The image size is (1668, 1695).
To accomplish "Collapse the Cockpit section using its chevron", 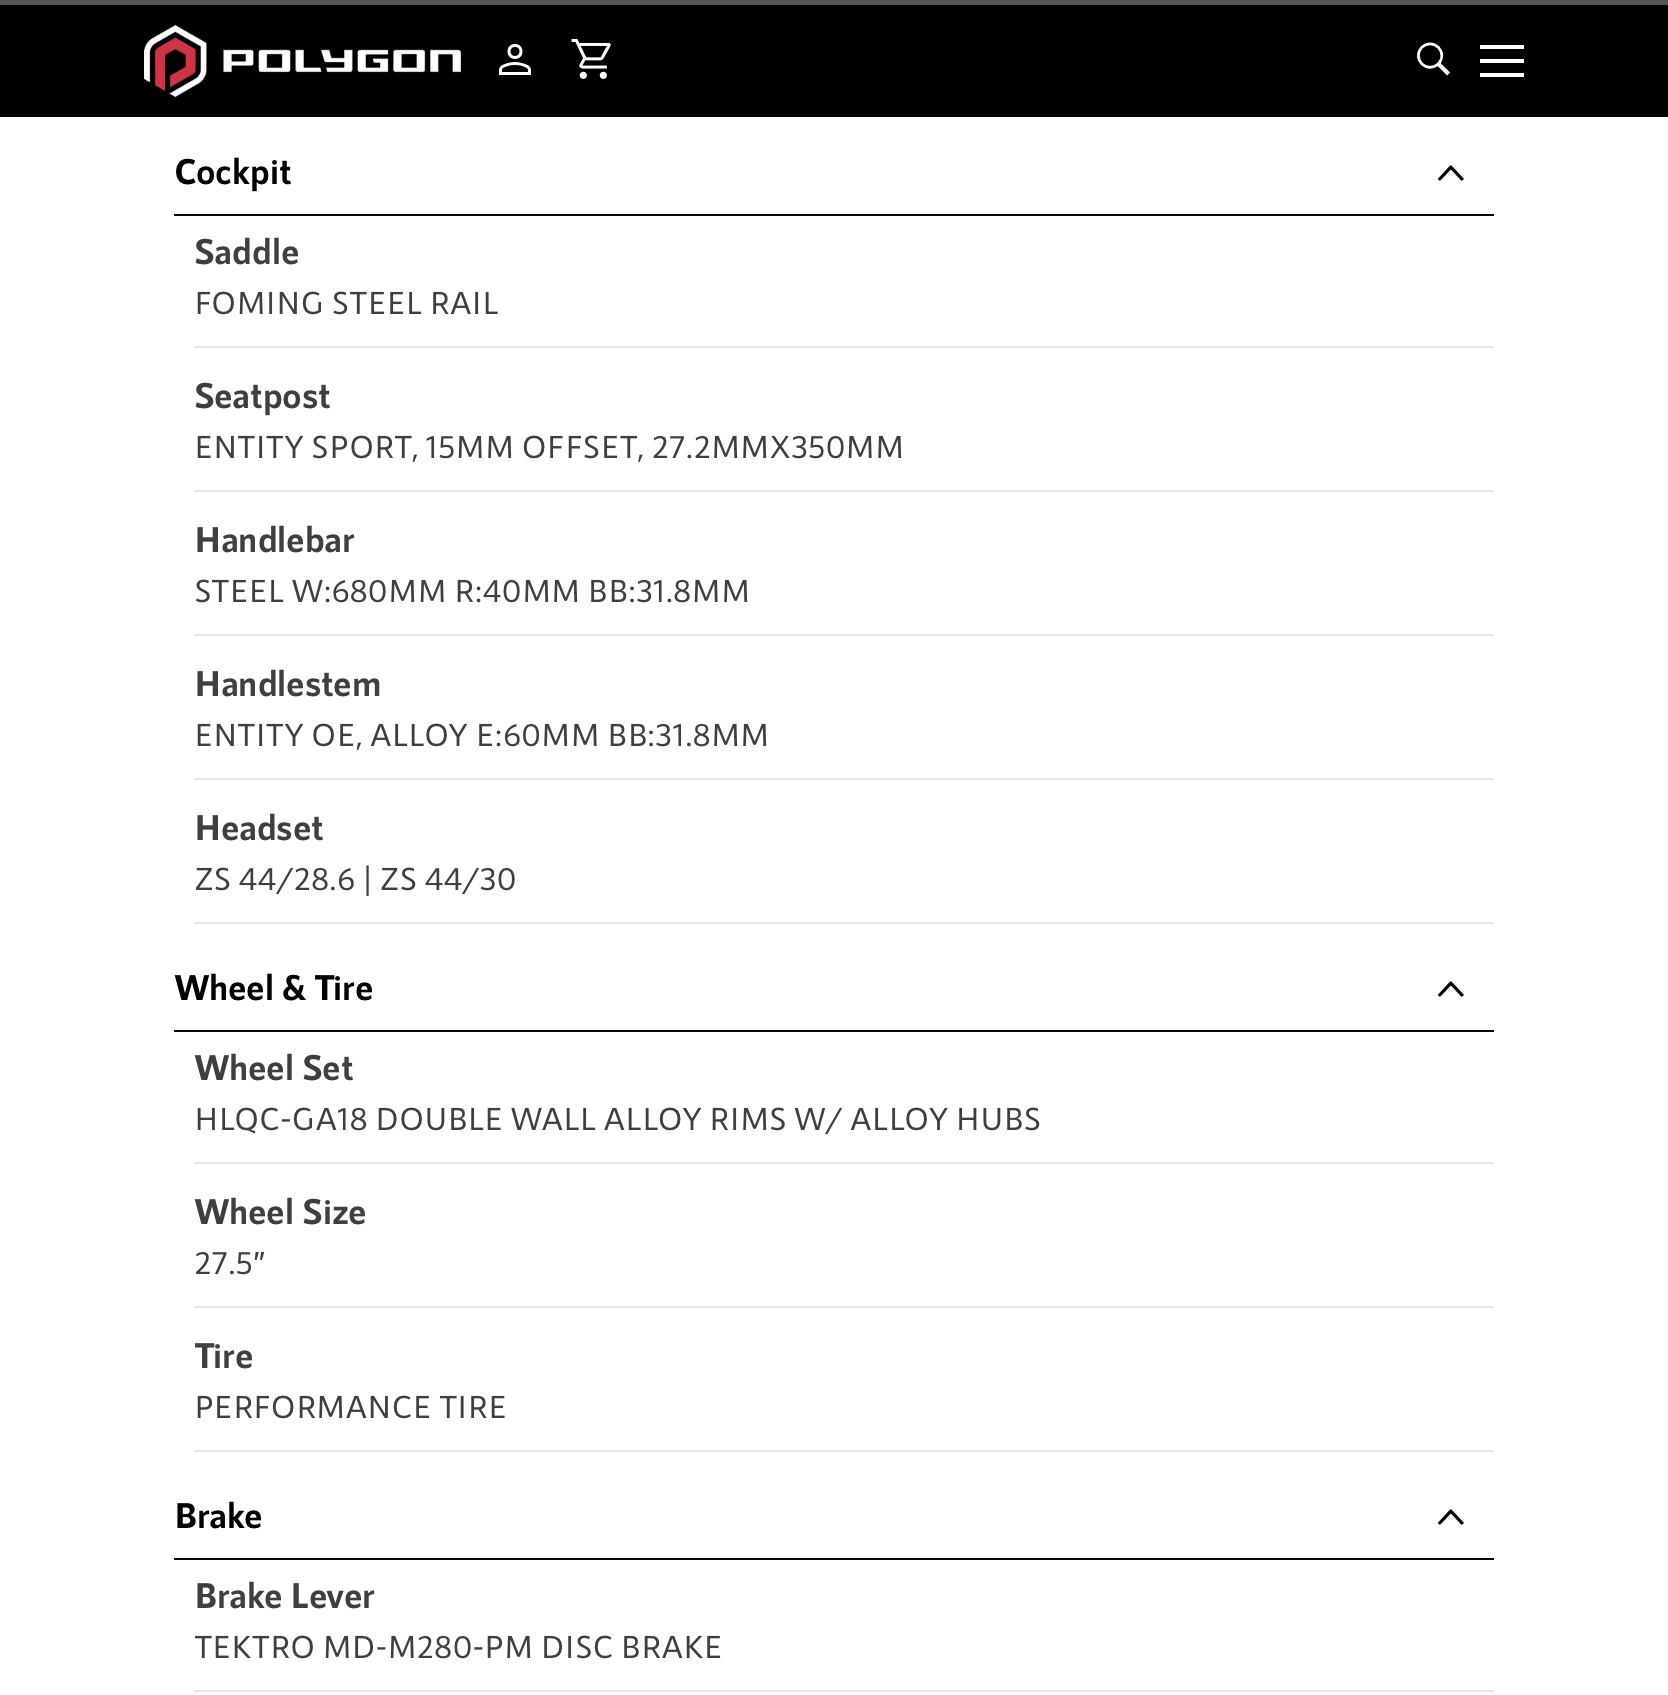I will pos(1450,174).
